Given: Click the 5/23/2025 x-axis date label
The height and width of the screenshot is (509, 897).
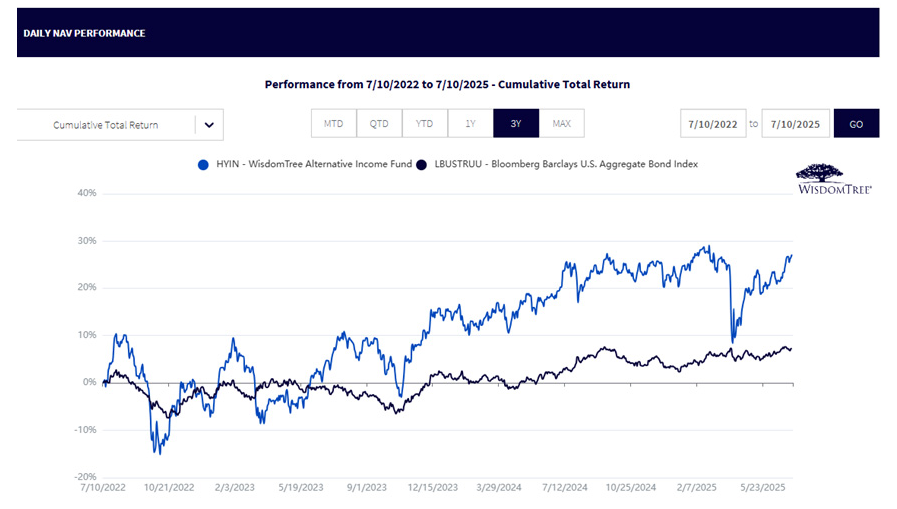Looking at the screenshot, I should (763, 488).
